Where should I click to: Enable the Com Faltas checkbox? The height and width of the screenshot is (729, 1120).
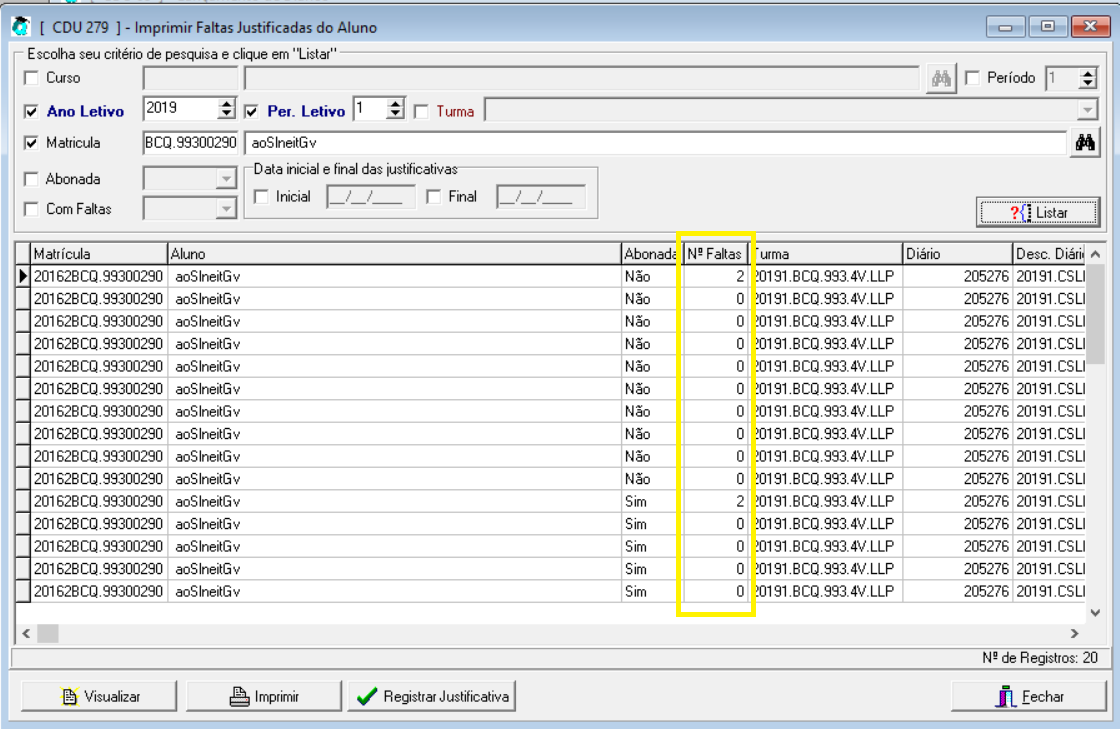(x=32, y=209)
